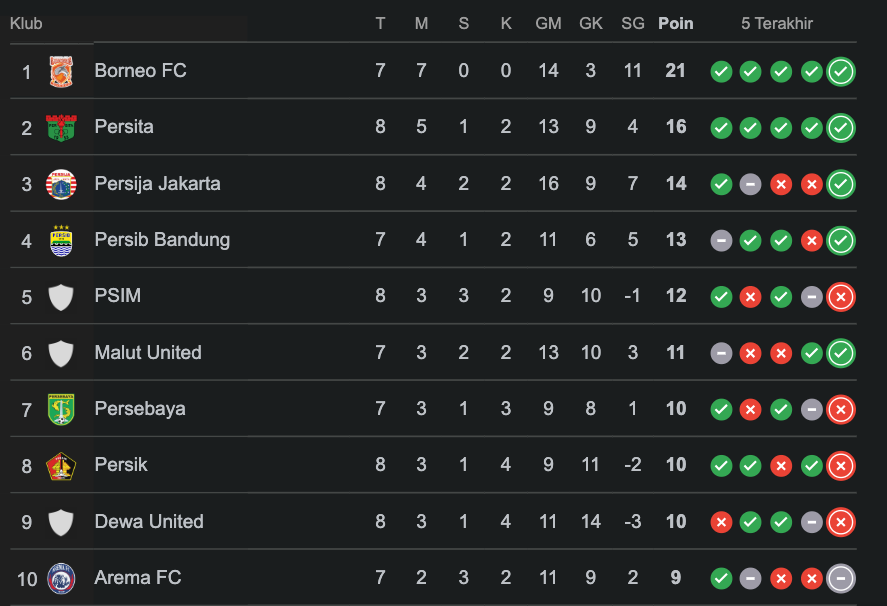Click the Persebaya club logo
887x606 pixels.
[x=61, y=409]
